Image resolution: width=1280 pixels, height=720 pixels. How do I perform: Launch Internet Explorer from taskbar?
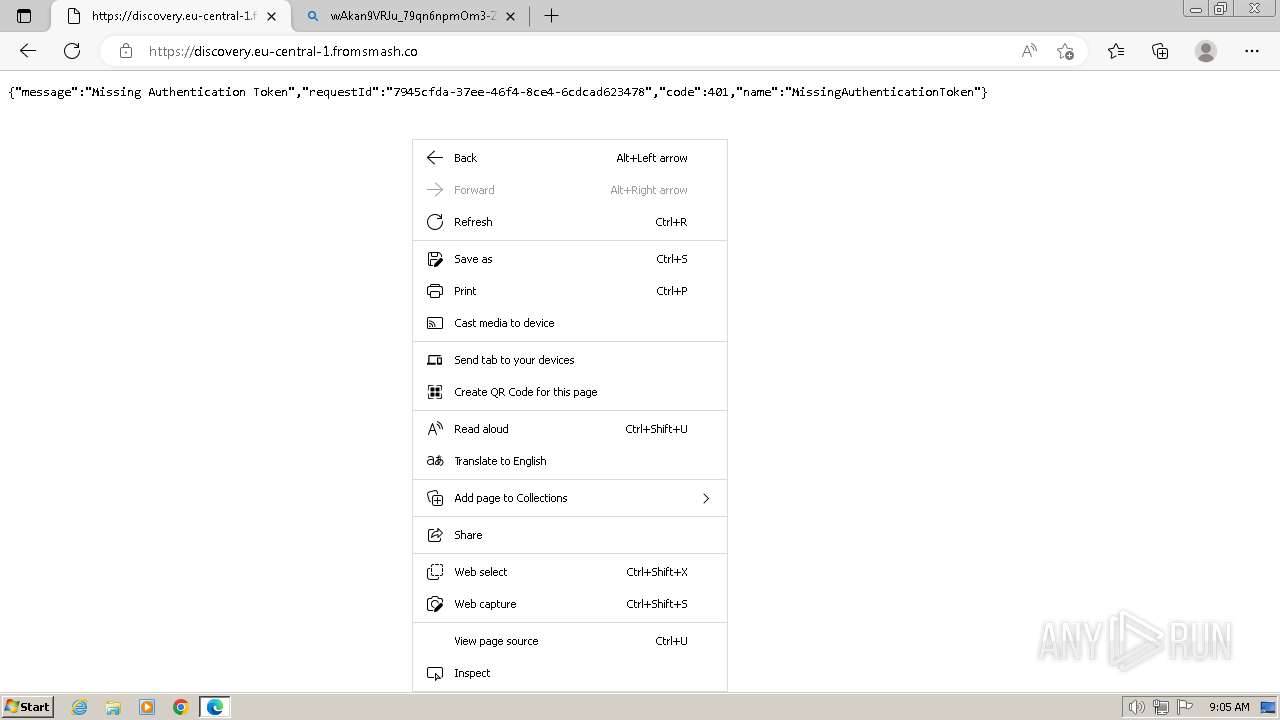tap(80, 707)
